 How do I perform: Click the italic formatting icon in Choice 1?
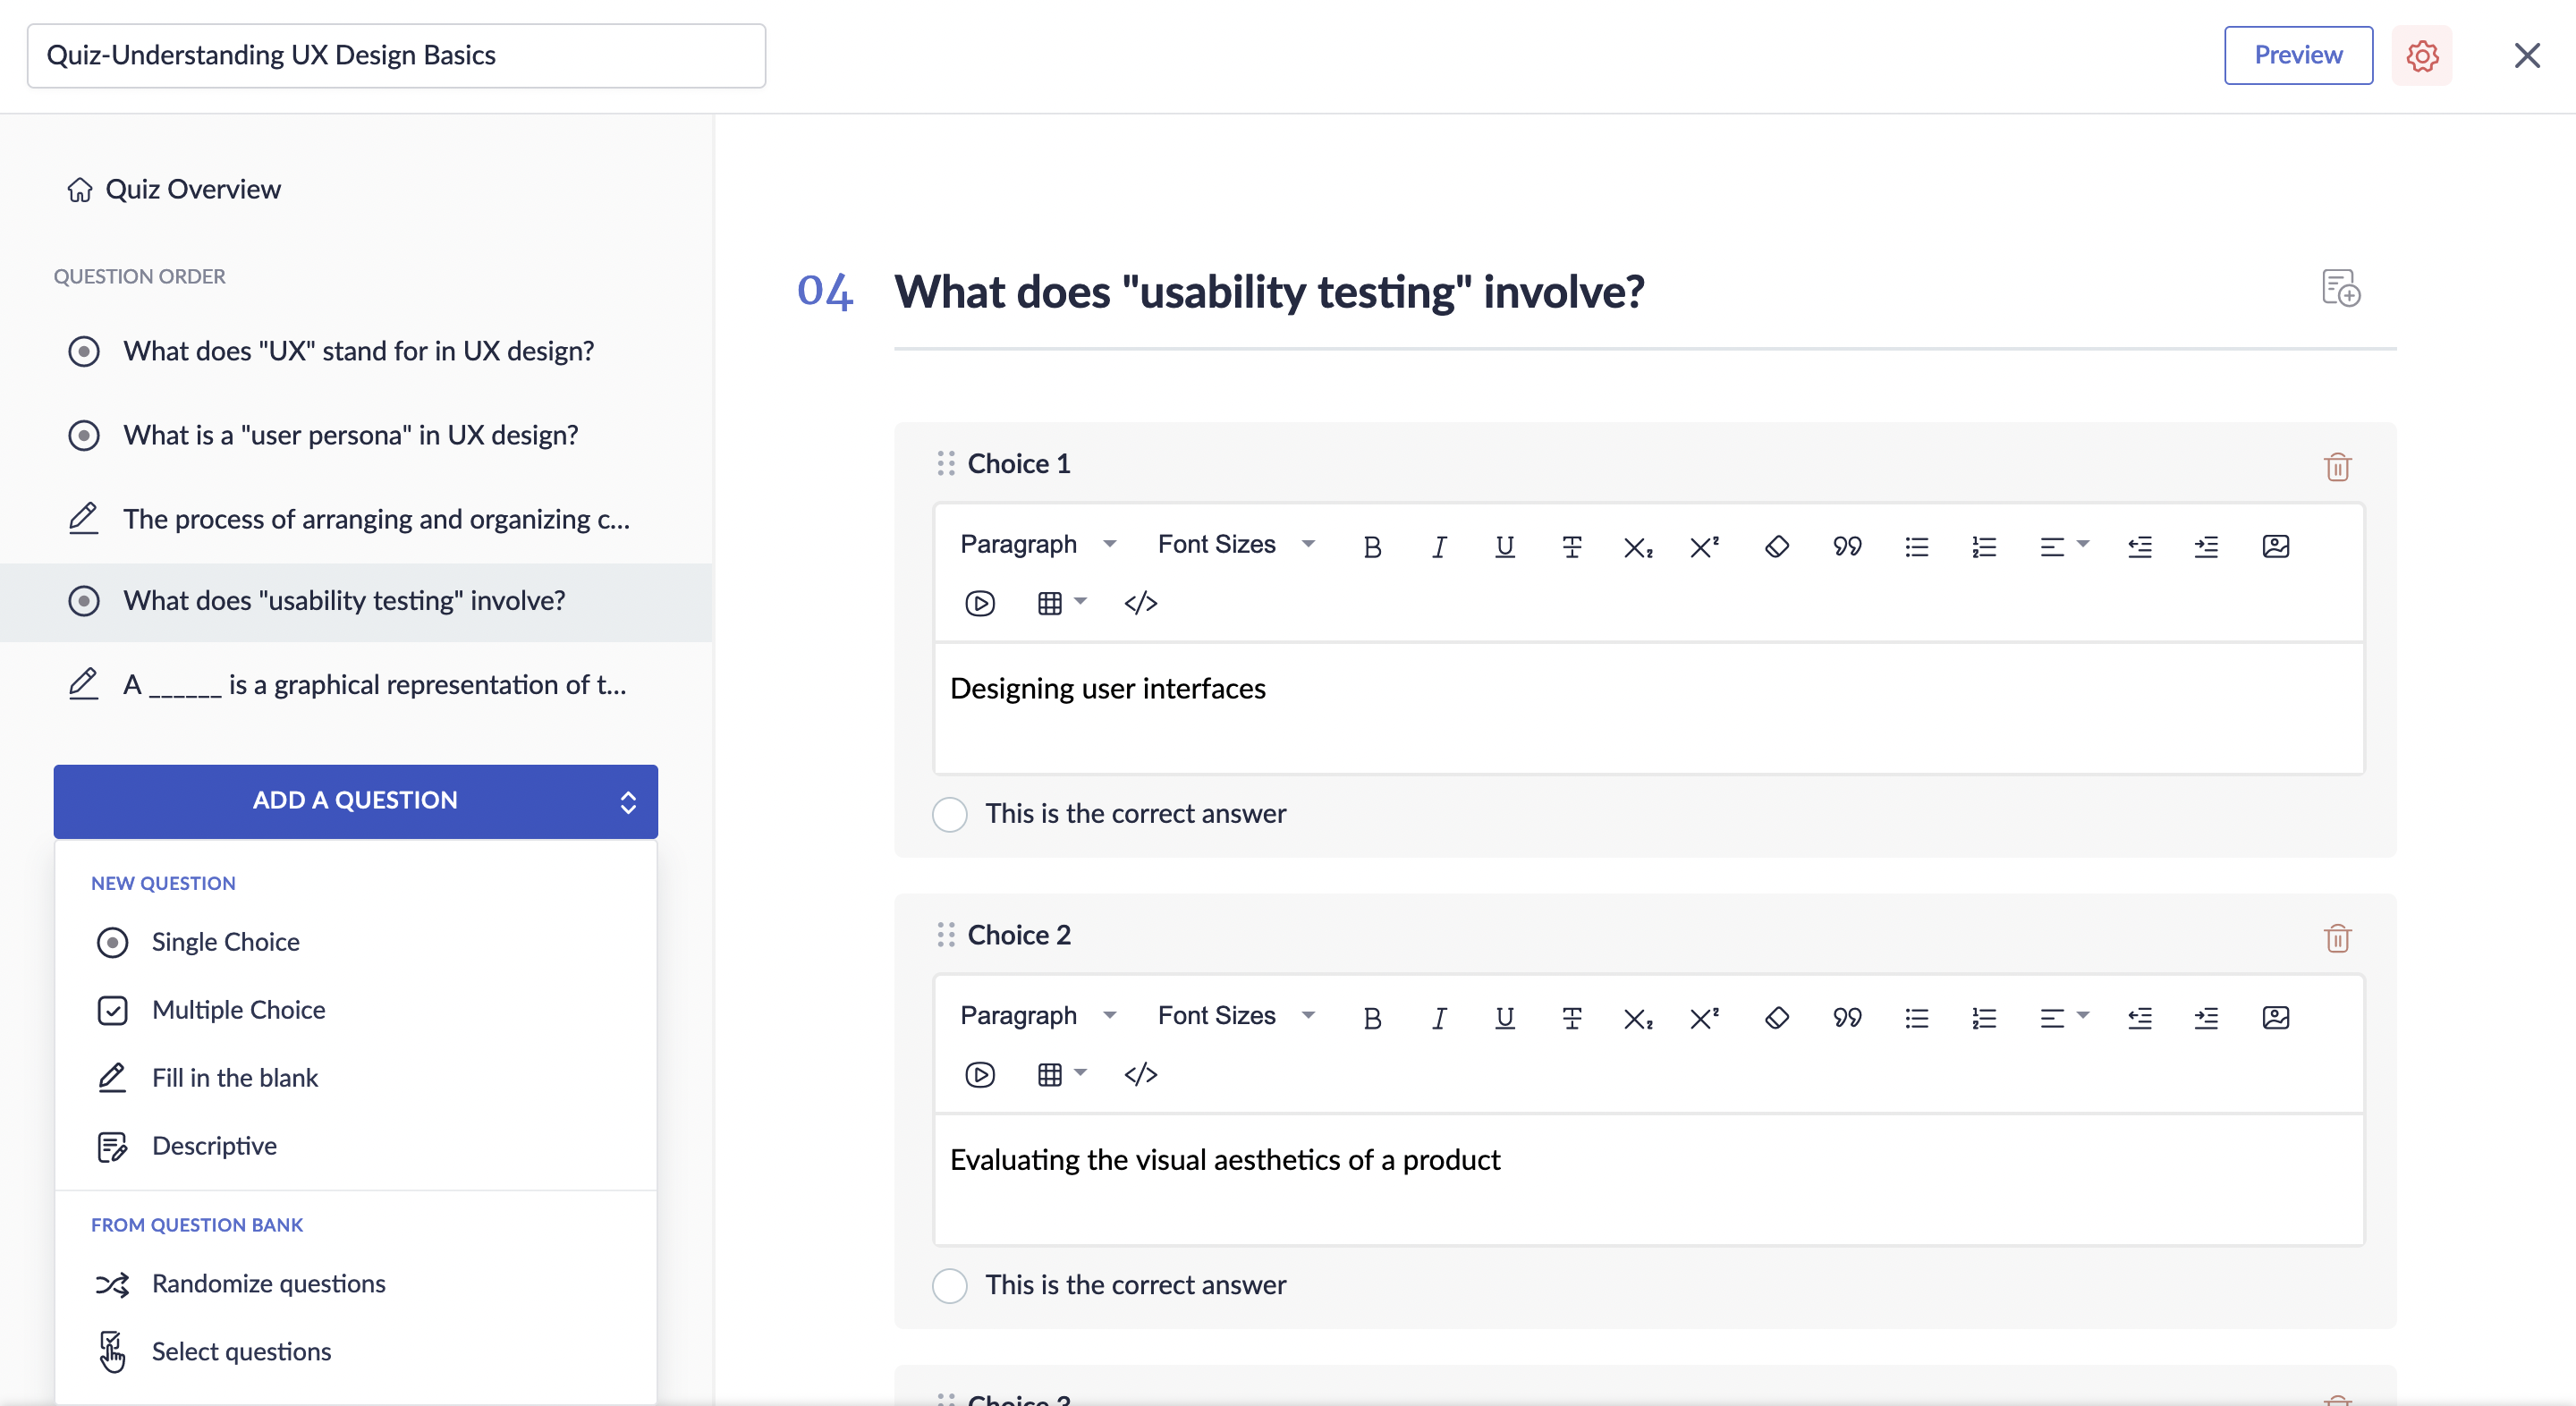click(x=1436, y=546)
